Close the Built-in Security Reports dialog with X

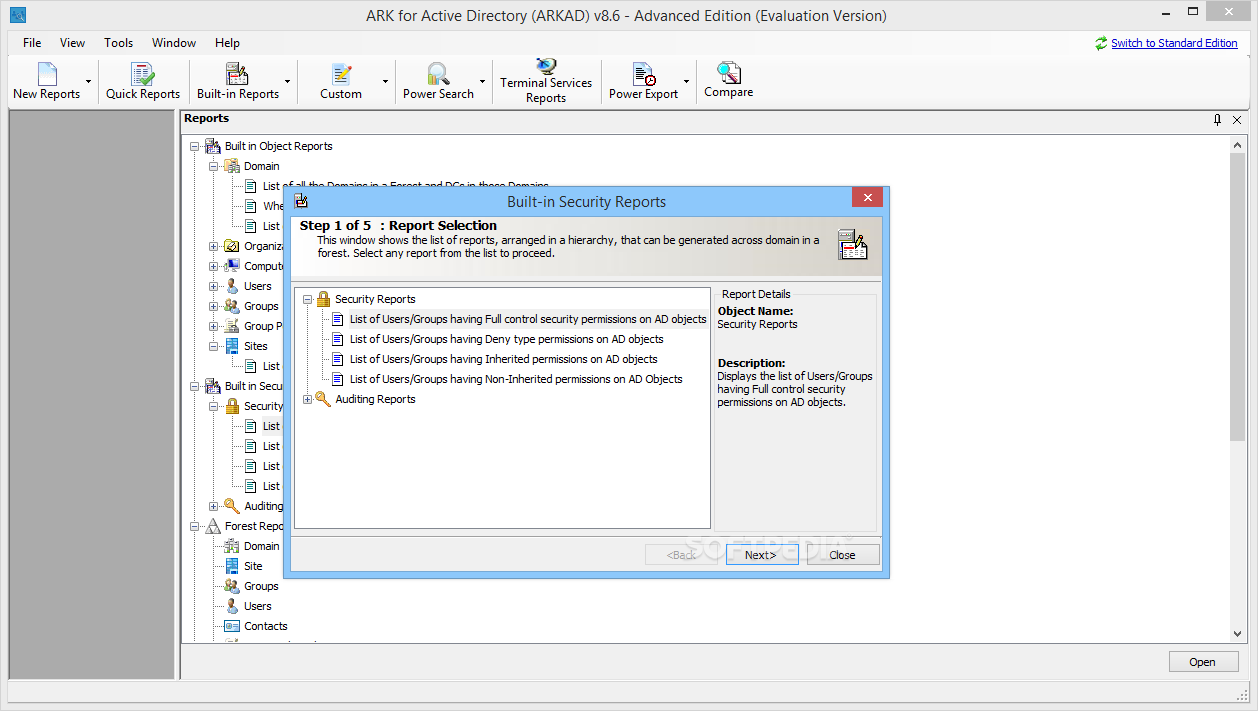867,198
